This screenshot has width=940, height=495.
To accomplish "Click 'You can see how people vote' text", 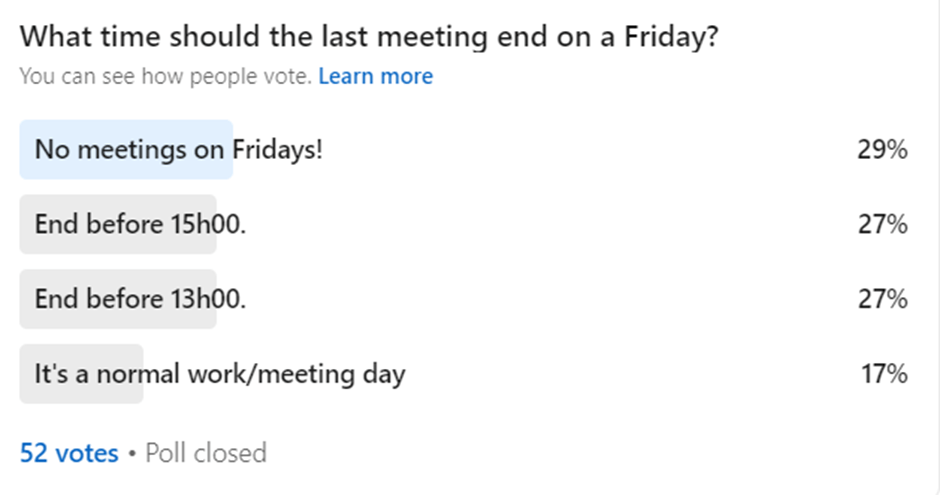I will [x=166, y=76].
